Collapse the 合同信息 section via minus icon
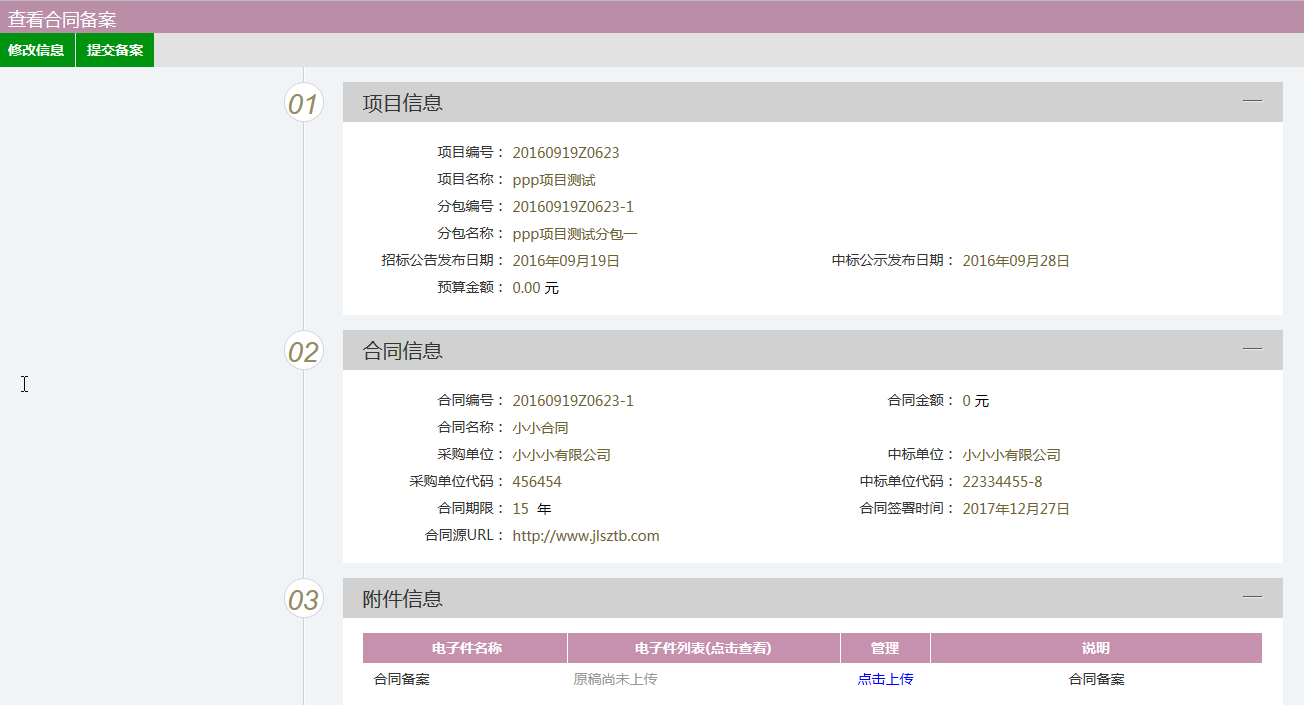1304x705 pixels. (1252, 348)
